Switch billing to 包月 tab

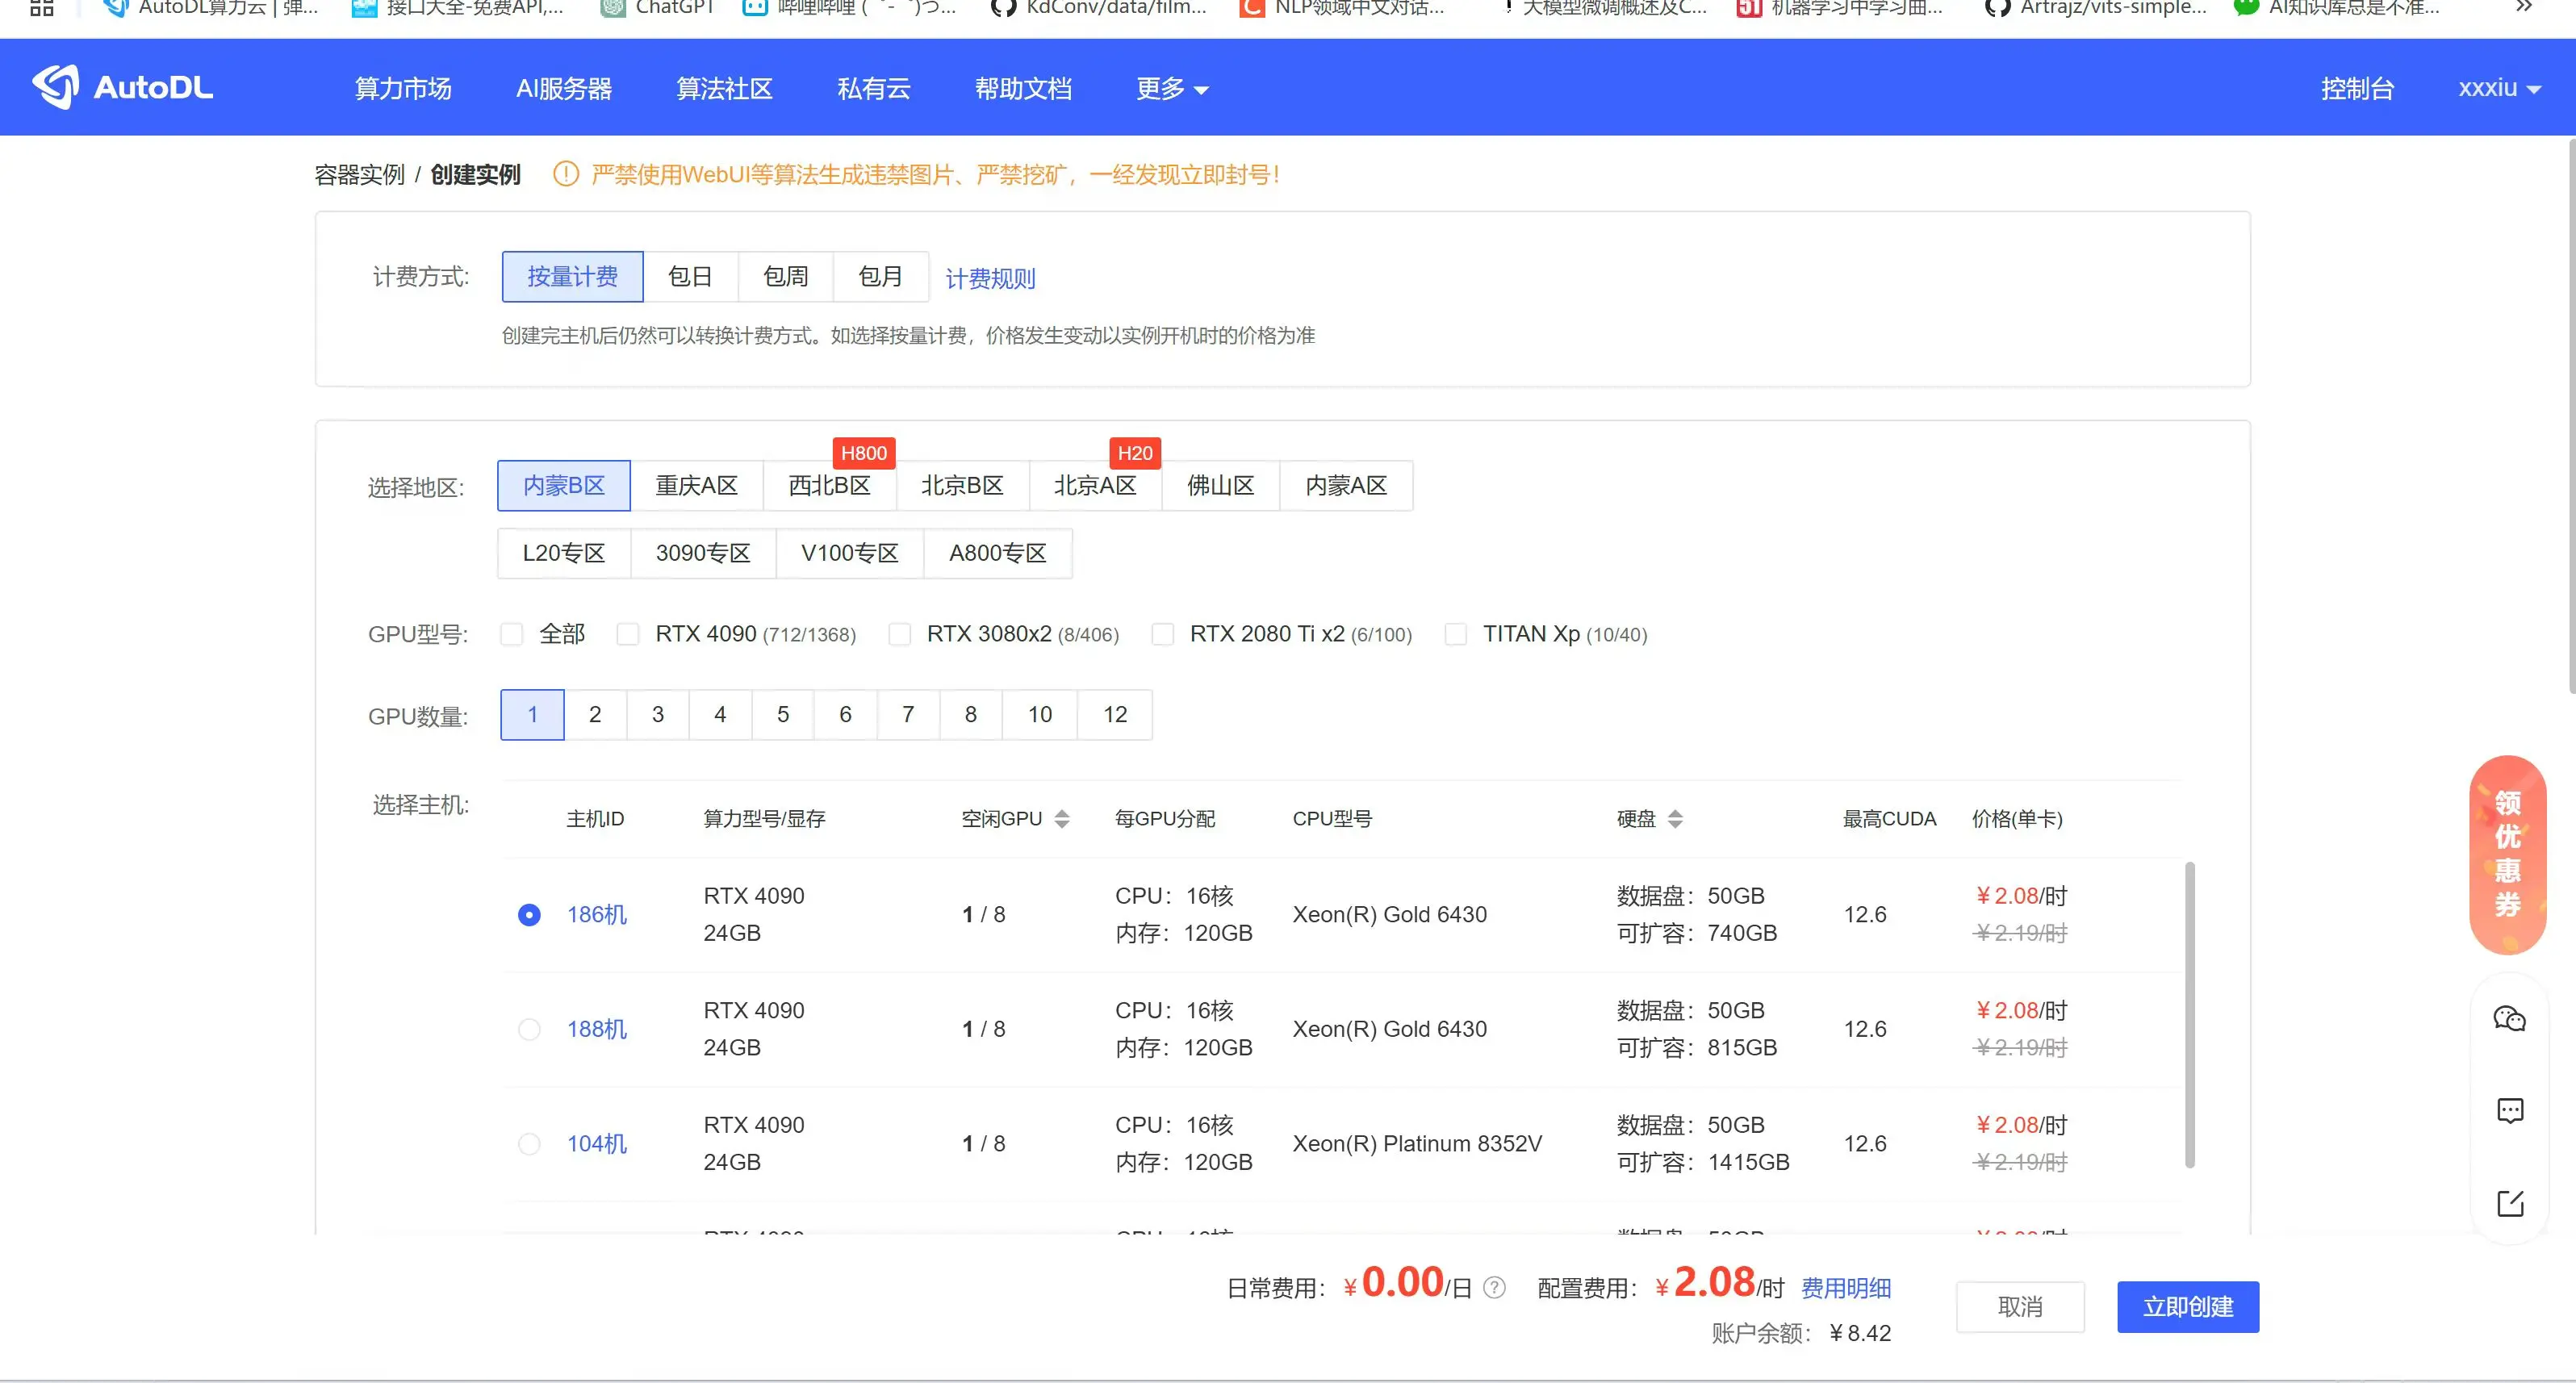click(880, 277)
